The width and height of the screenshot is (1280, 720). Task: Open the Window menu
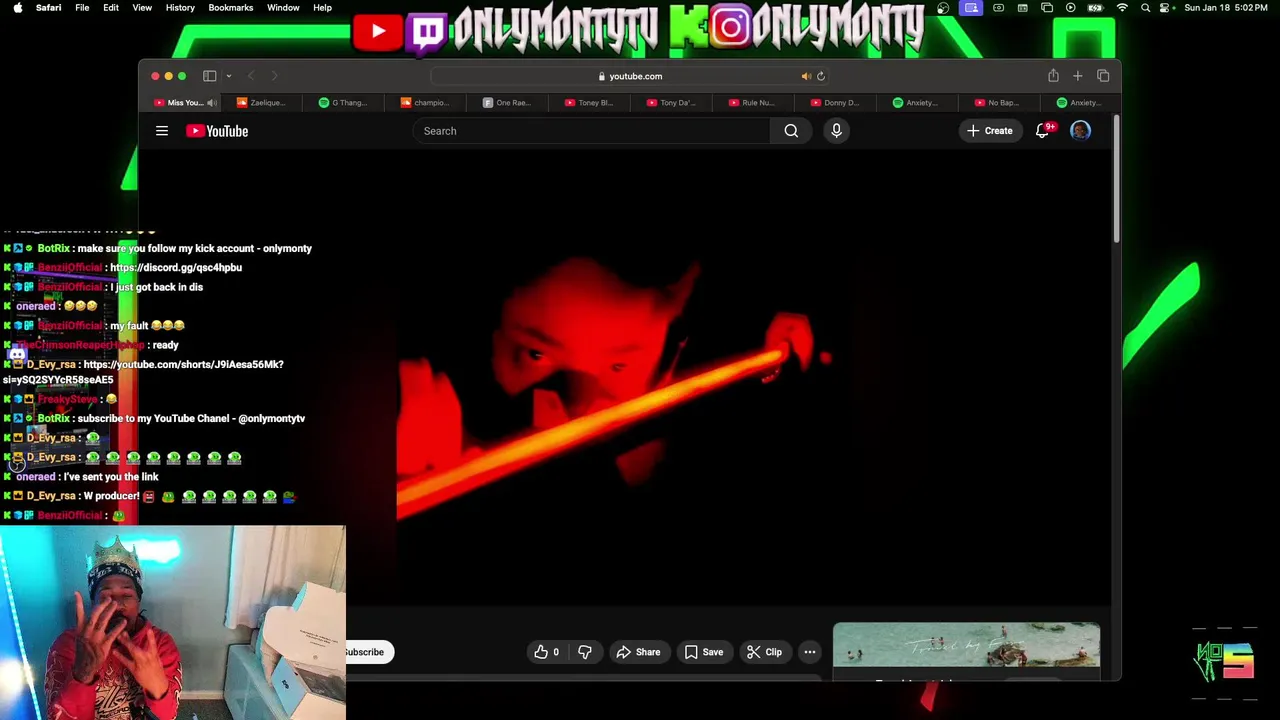click(283, 8)
